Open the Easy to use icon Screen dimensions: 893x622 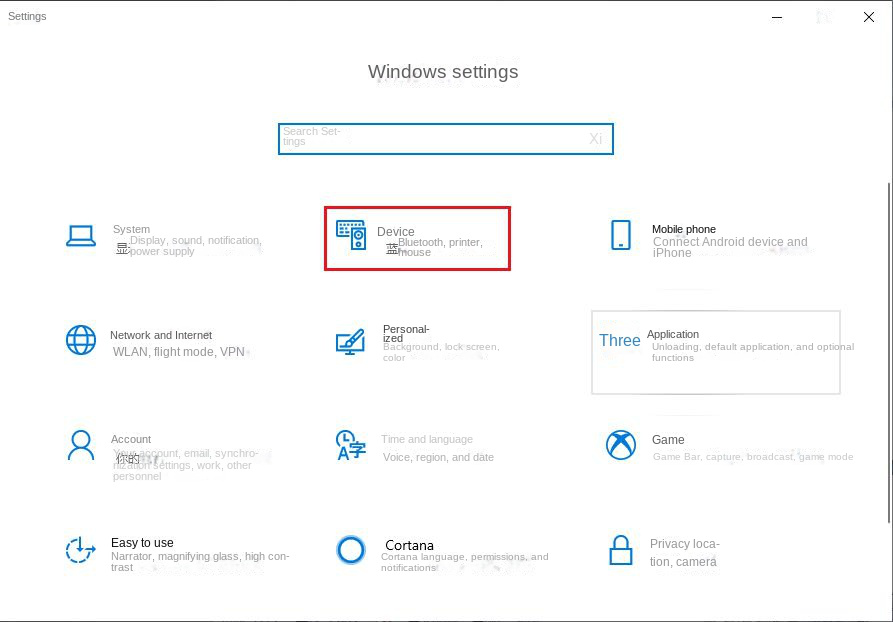coord(81,550)
